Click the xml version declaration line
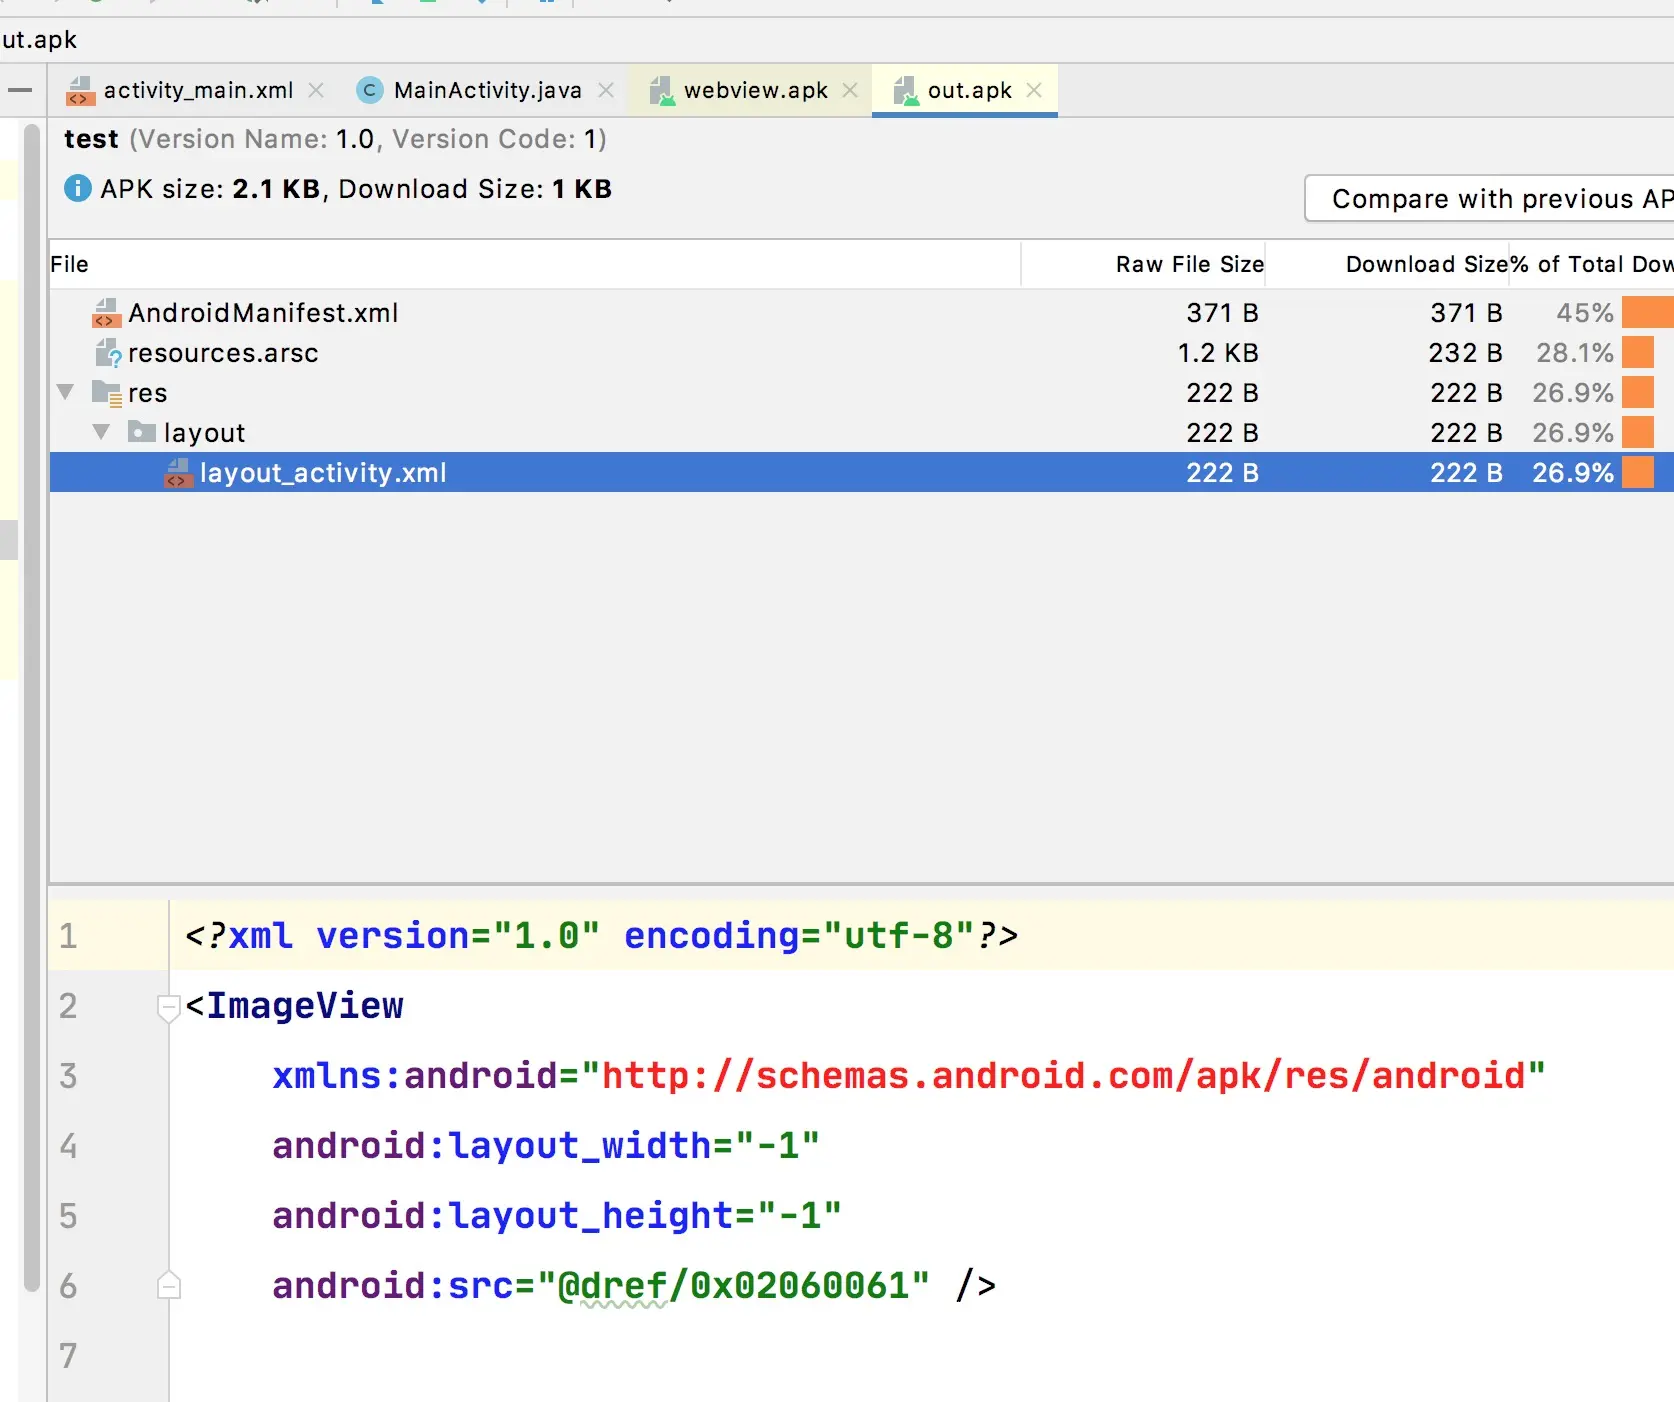The image size is (1674, 1402). [x=602, y=936]
